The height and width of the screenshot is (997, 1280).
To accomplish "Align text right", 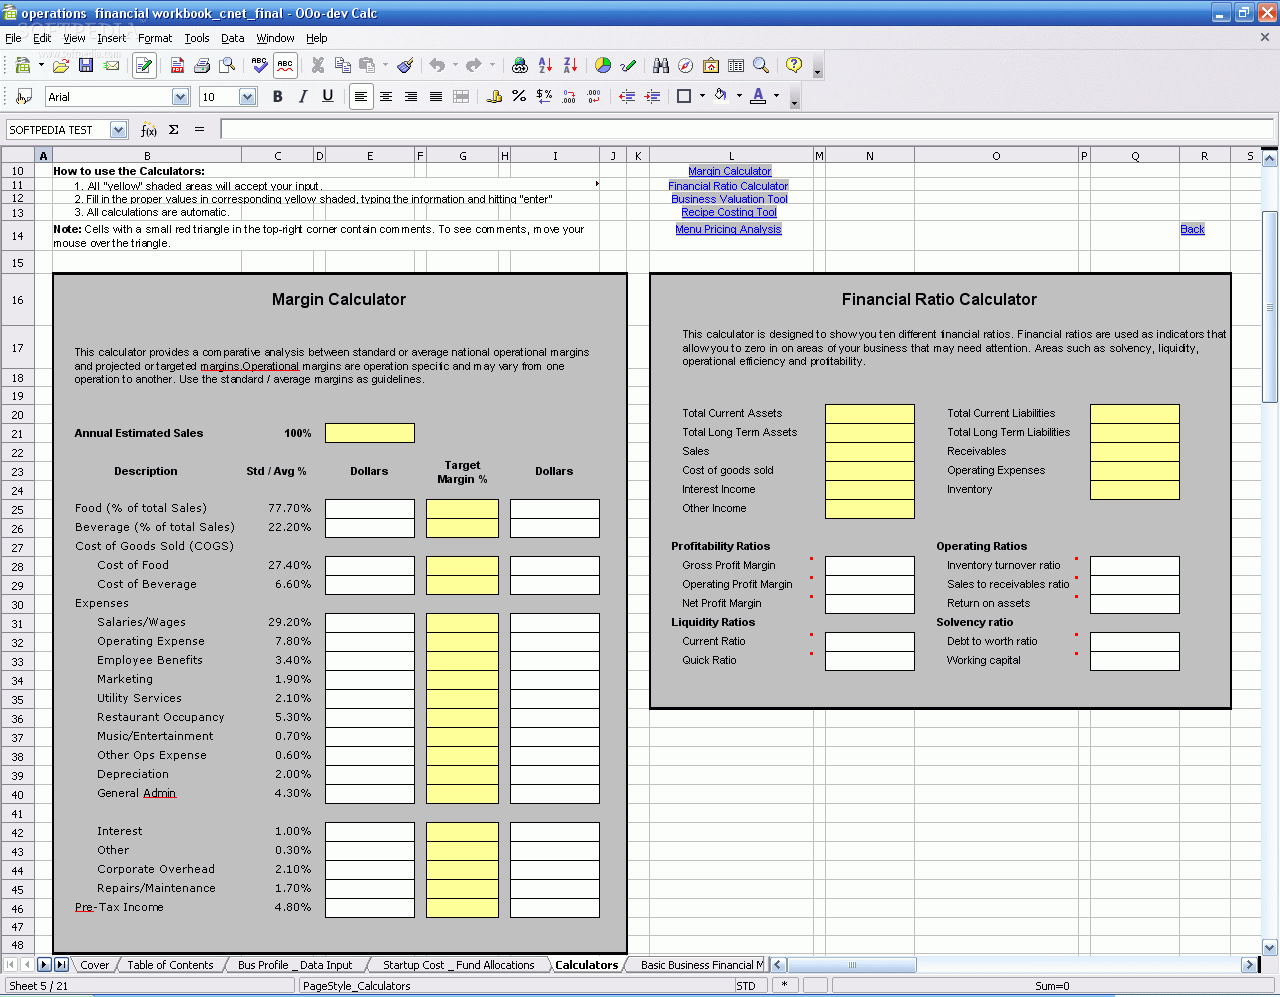I will (x=411, y=96).
